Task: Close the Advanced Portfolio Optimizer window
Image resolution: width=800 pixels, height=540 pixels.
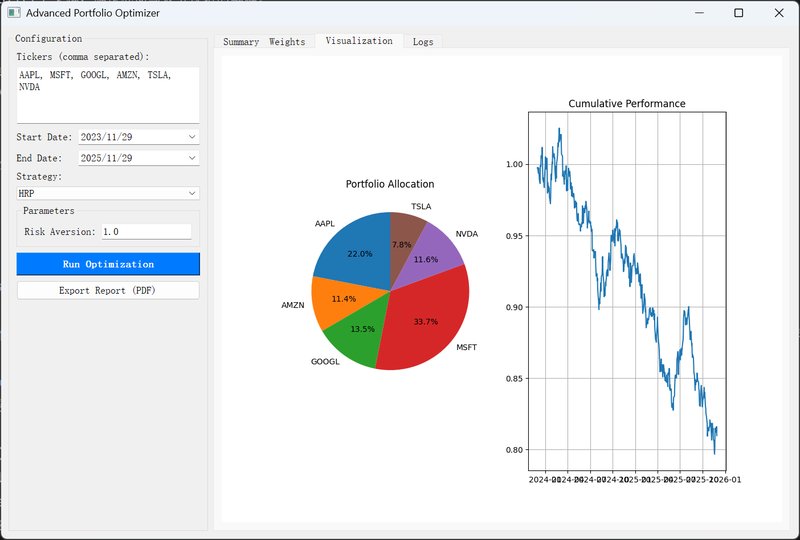Action: 779,13
